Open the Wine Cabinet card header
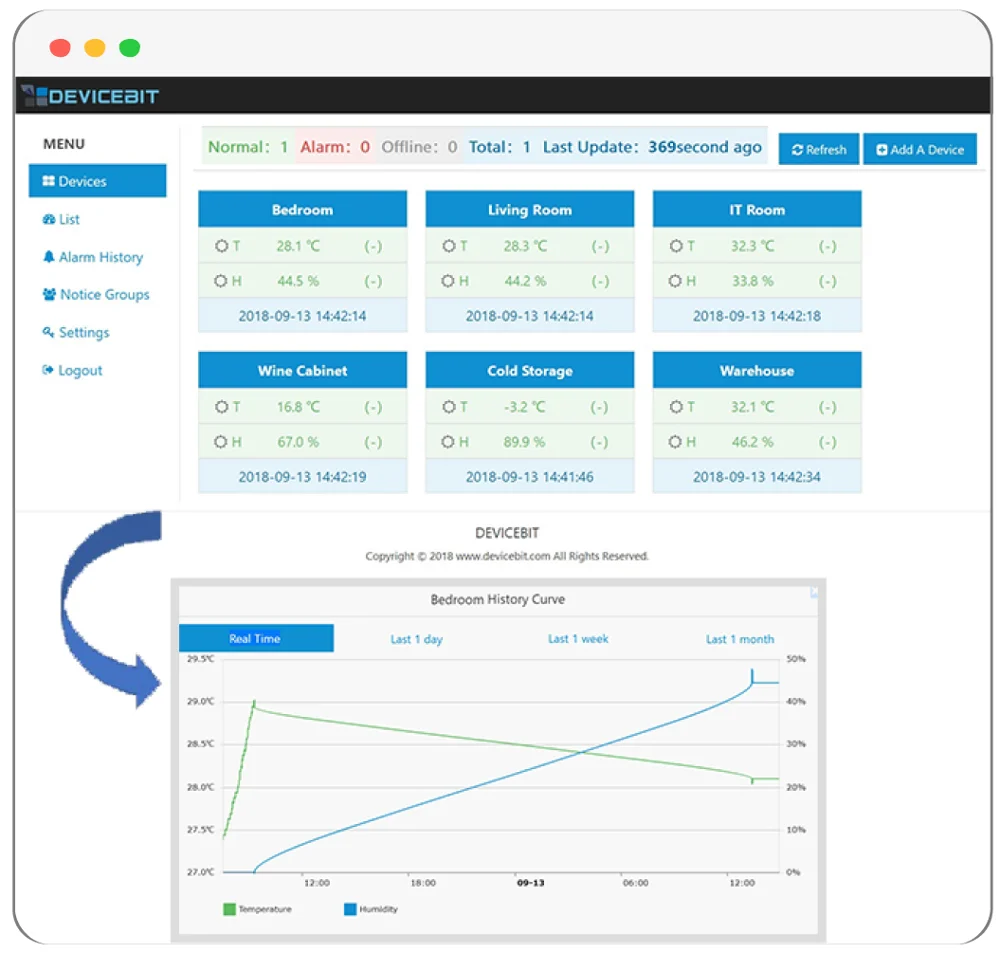Screen dimensions: 1000x953 click(302, 370)
